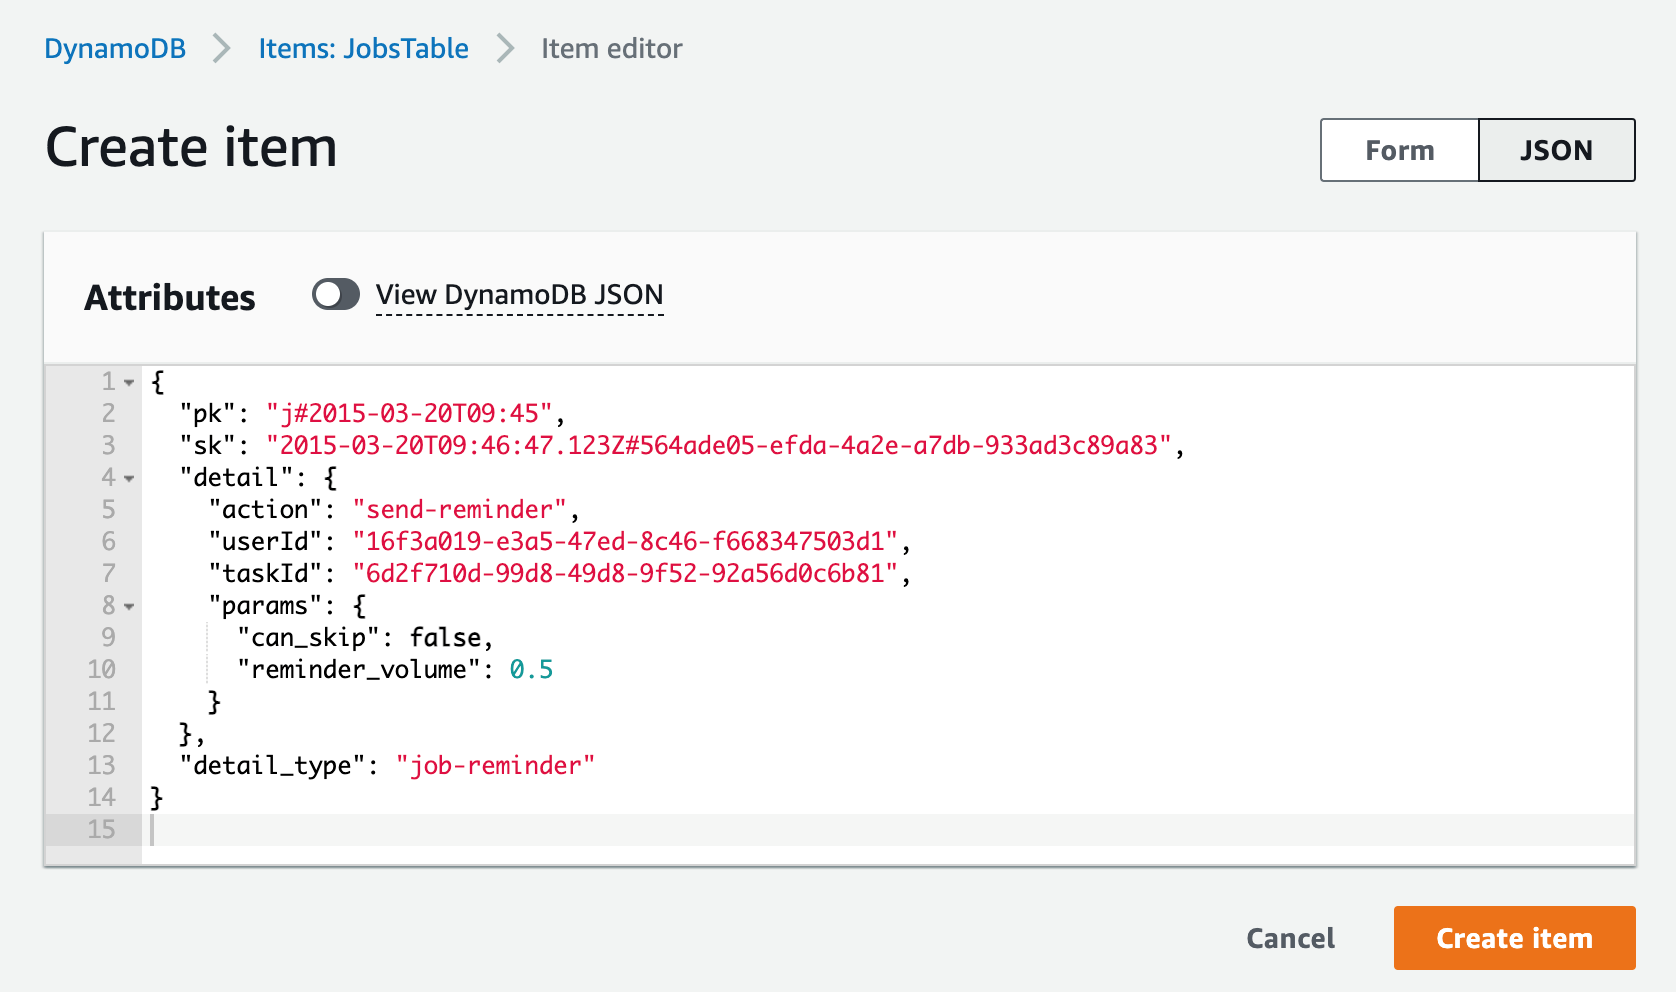The image size is (1676, 992).
Task: Select the pk attribute value
Action: [410, 413]
